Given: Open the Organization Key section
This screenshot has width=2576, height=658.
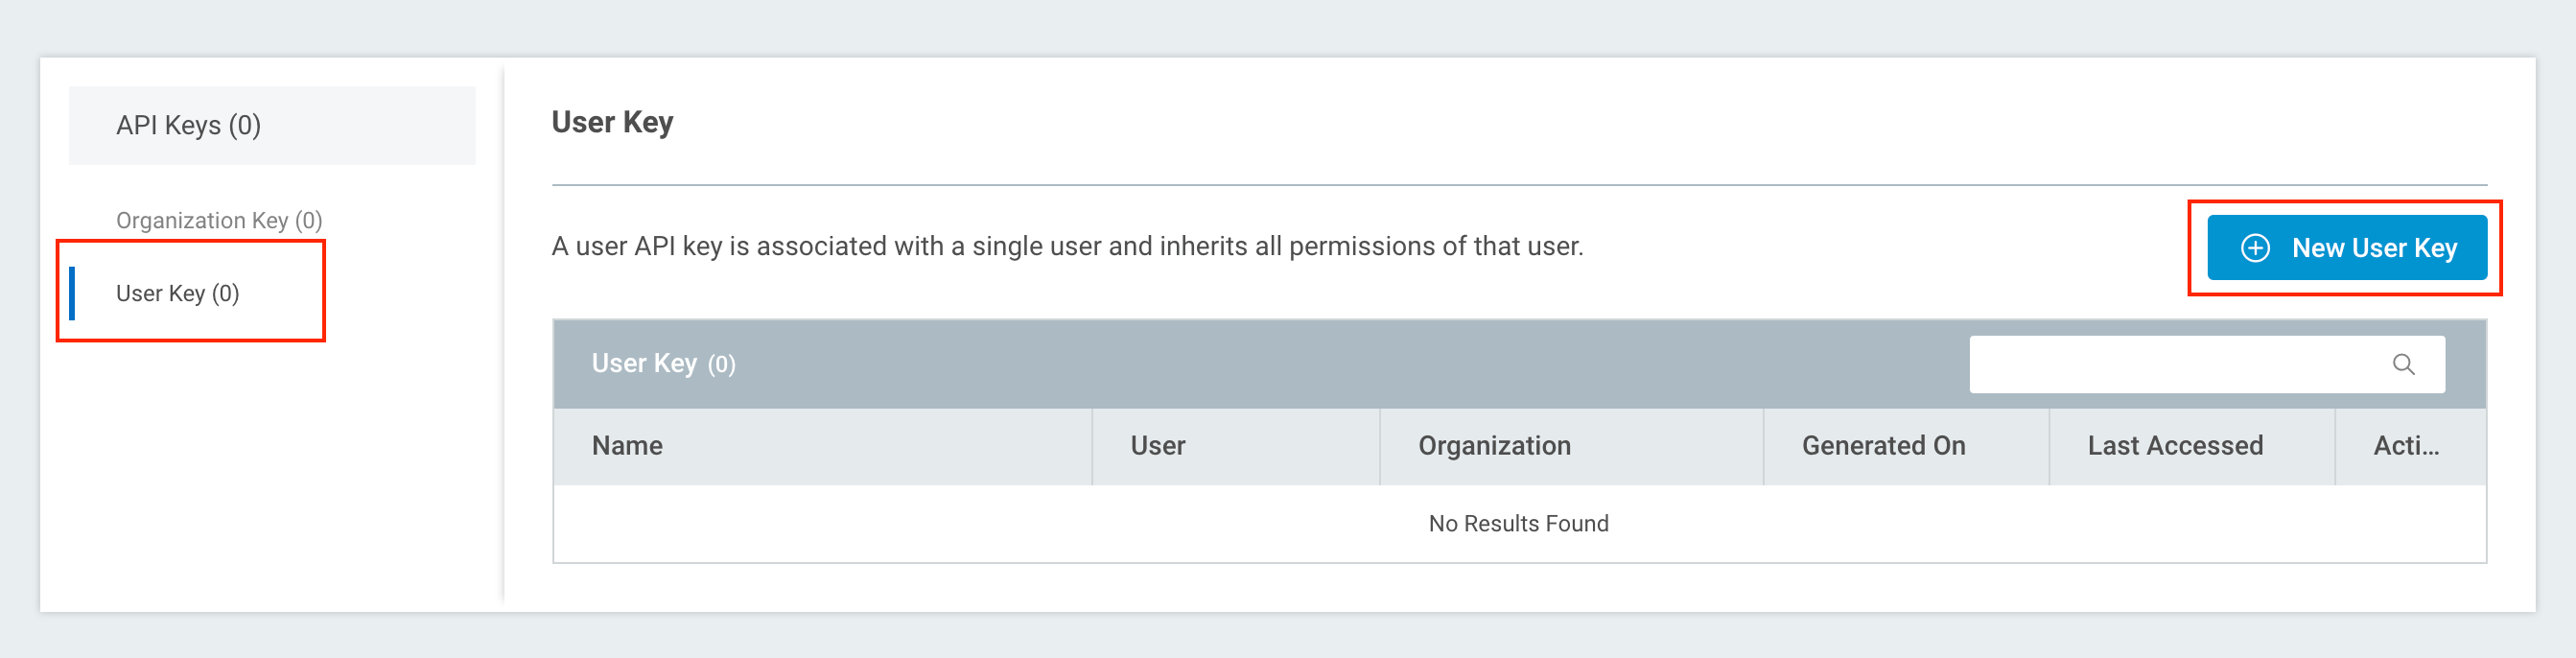Looking at the screenshot, I should (218, 220).
